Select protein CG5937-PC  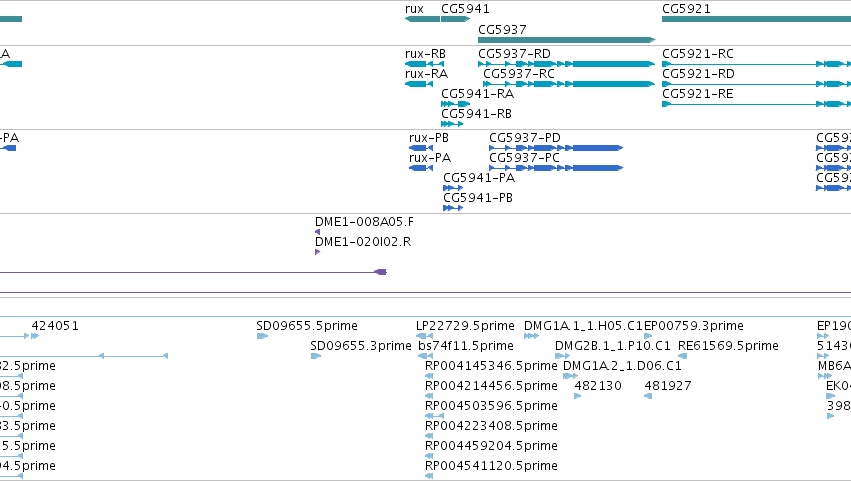coord(524,158)
